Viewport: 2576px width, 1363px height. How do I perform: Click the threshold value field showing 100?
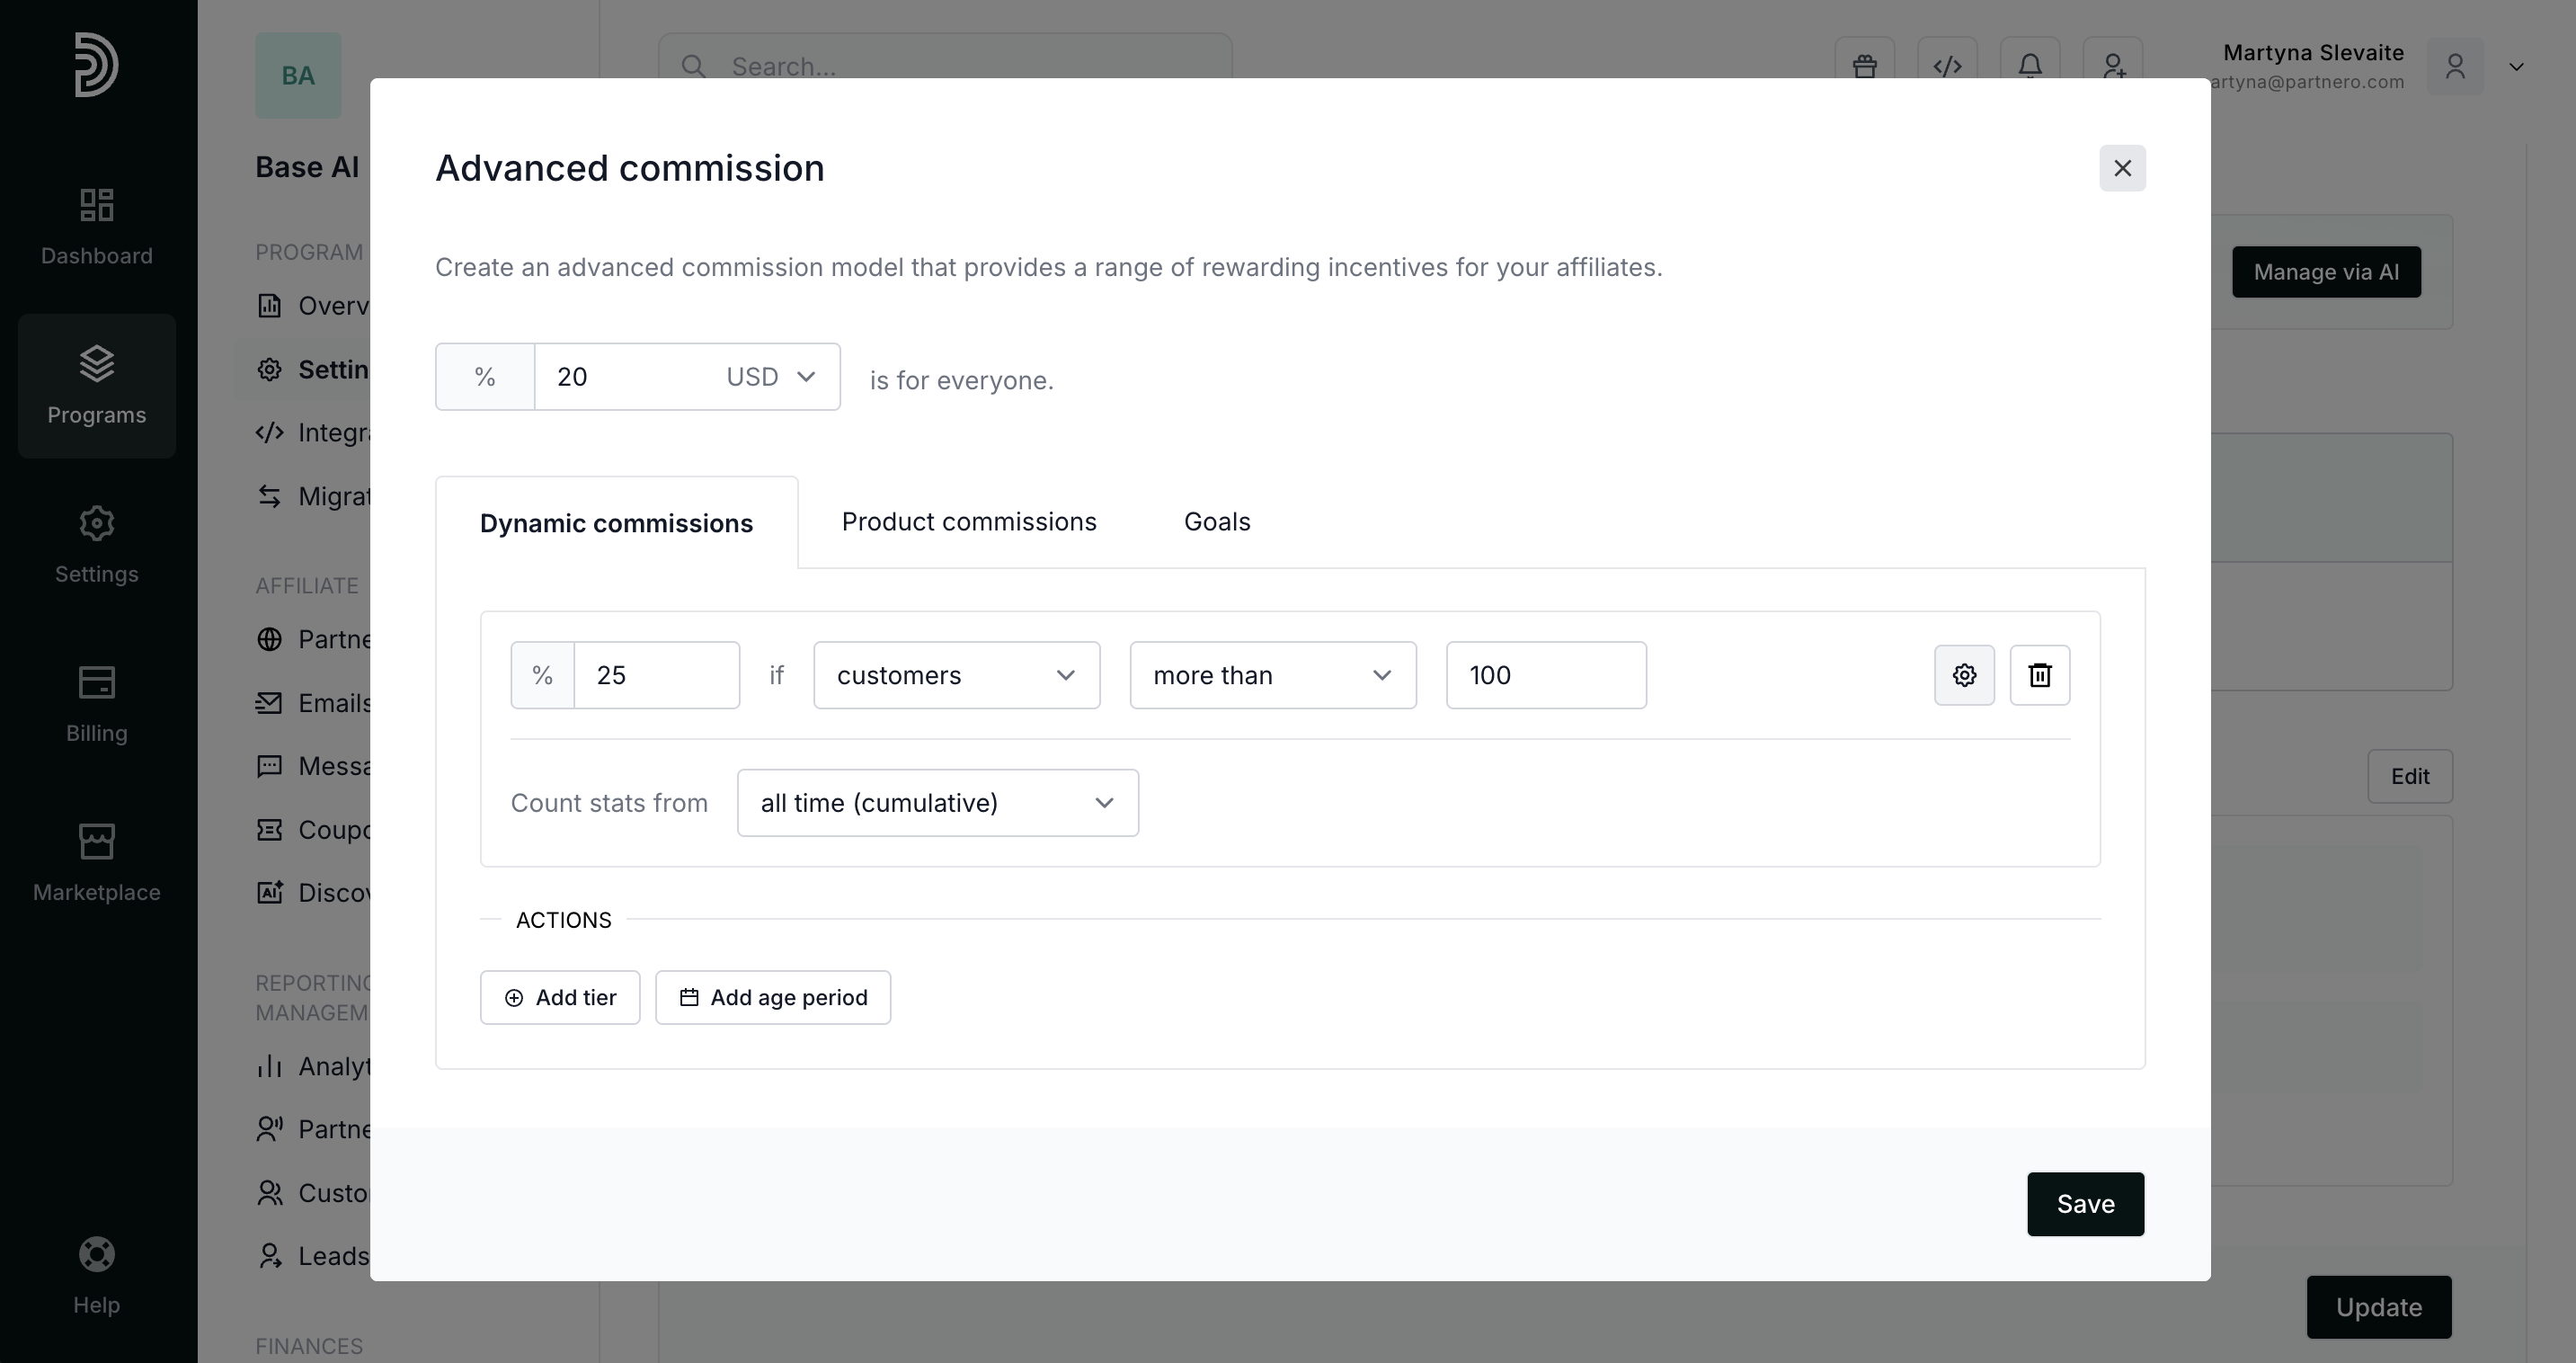click(x=1545, y=675)
